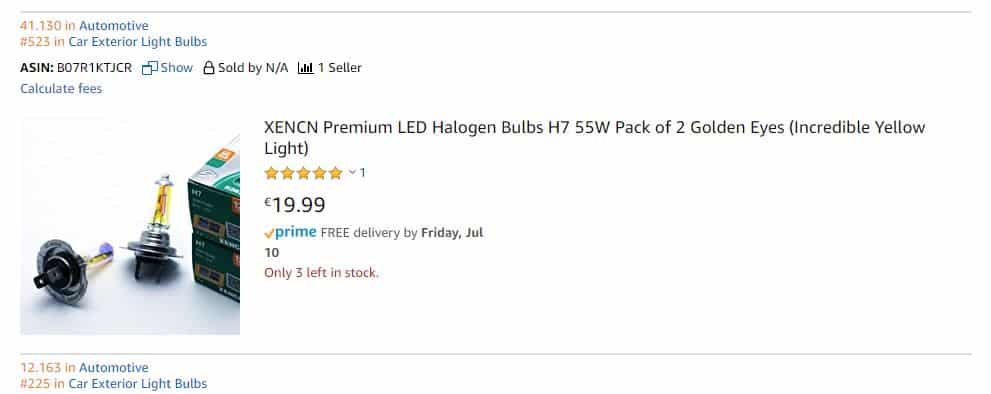Click the Only 3 left in stock text
The height and width of the screenshot is (394, 991).
click(x=321, y=273)
